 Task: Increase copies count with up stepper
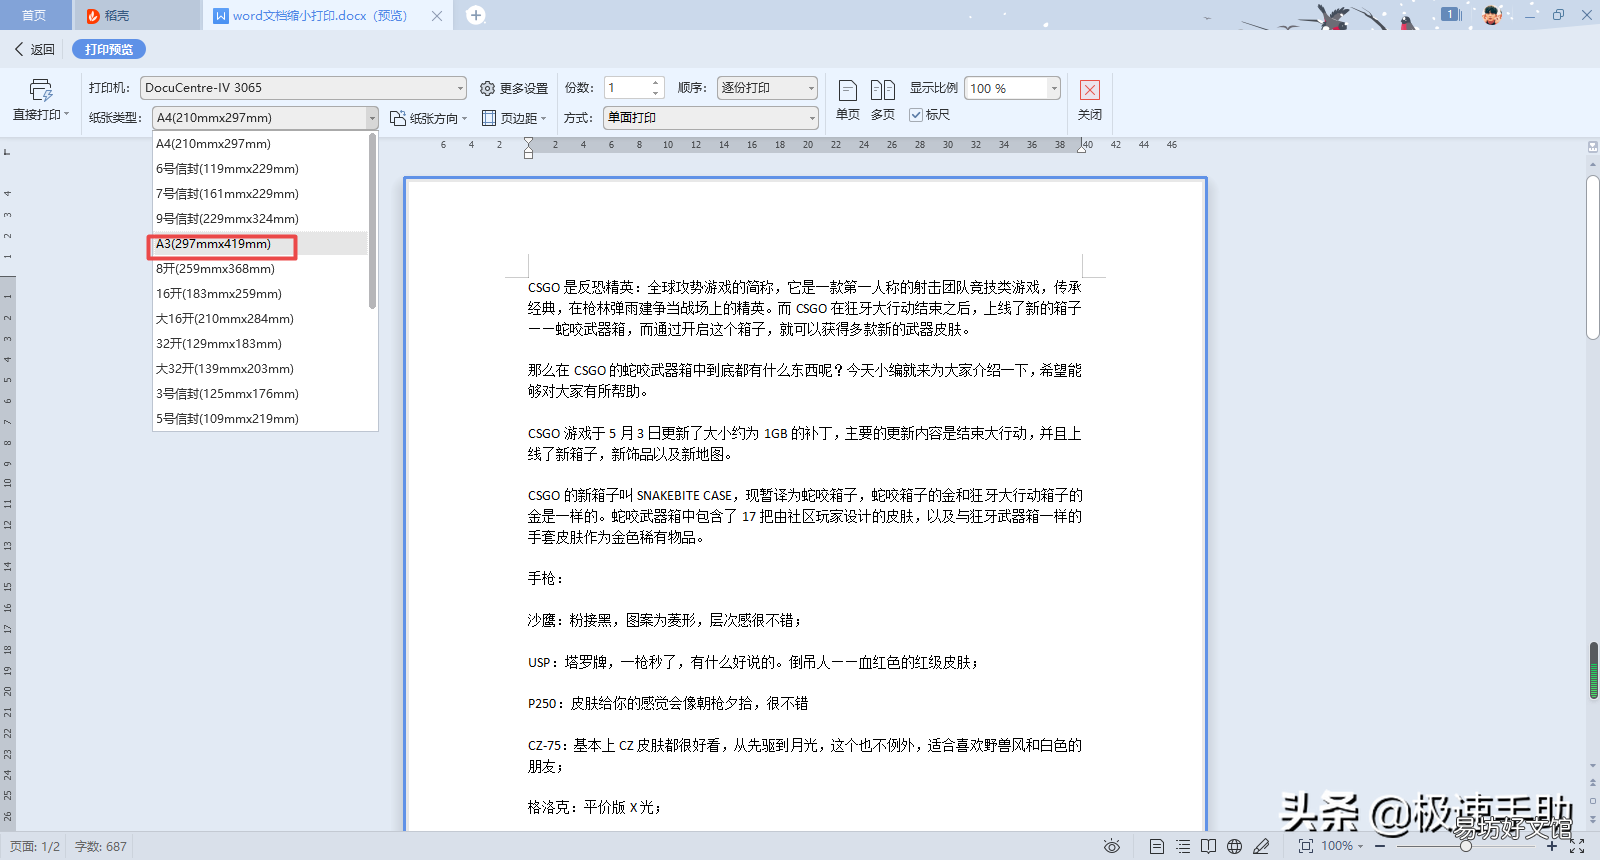[656, 83]
